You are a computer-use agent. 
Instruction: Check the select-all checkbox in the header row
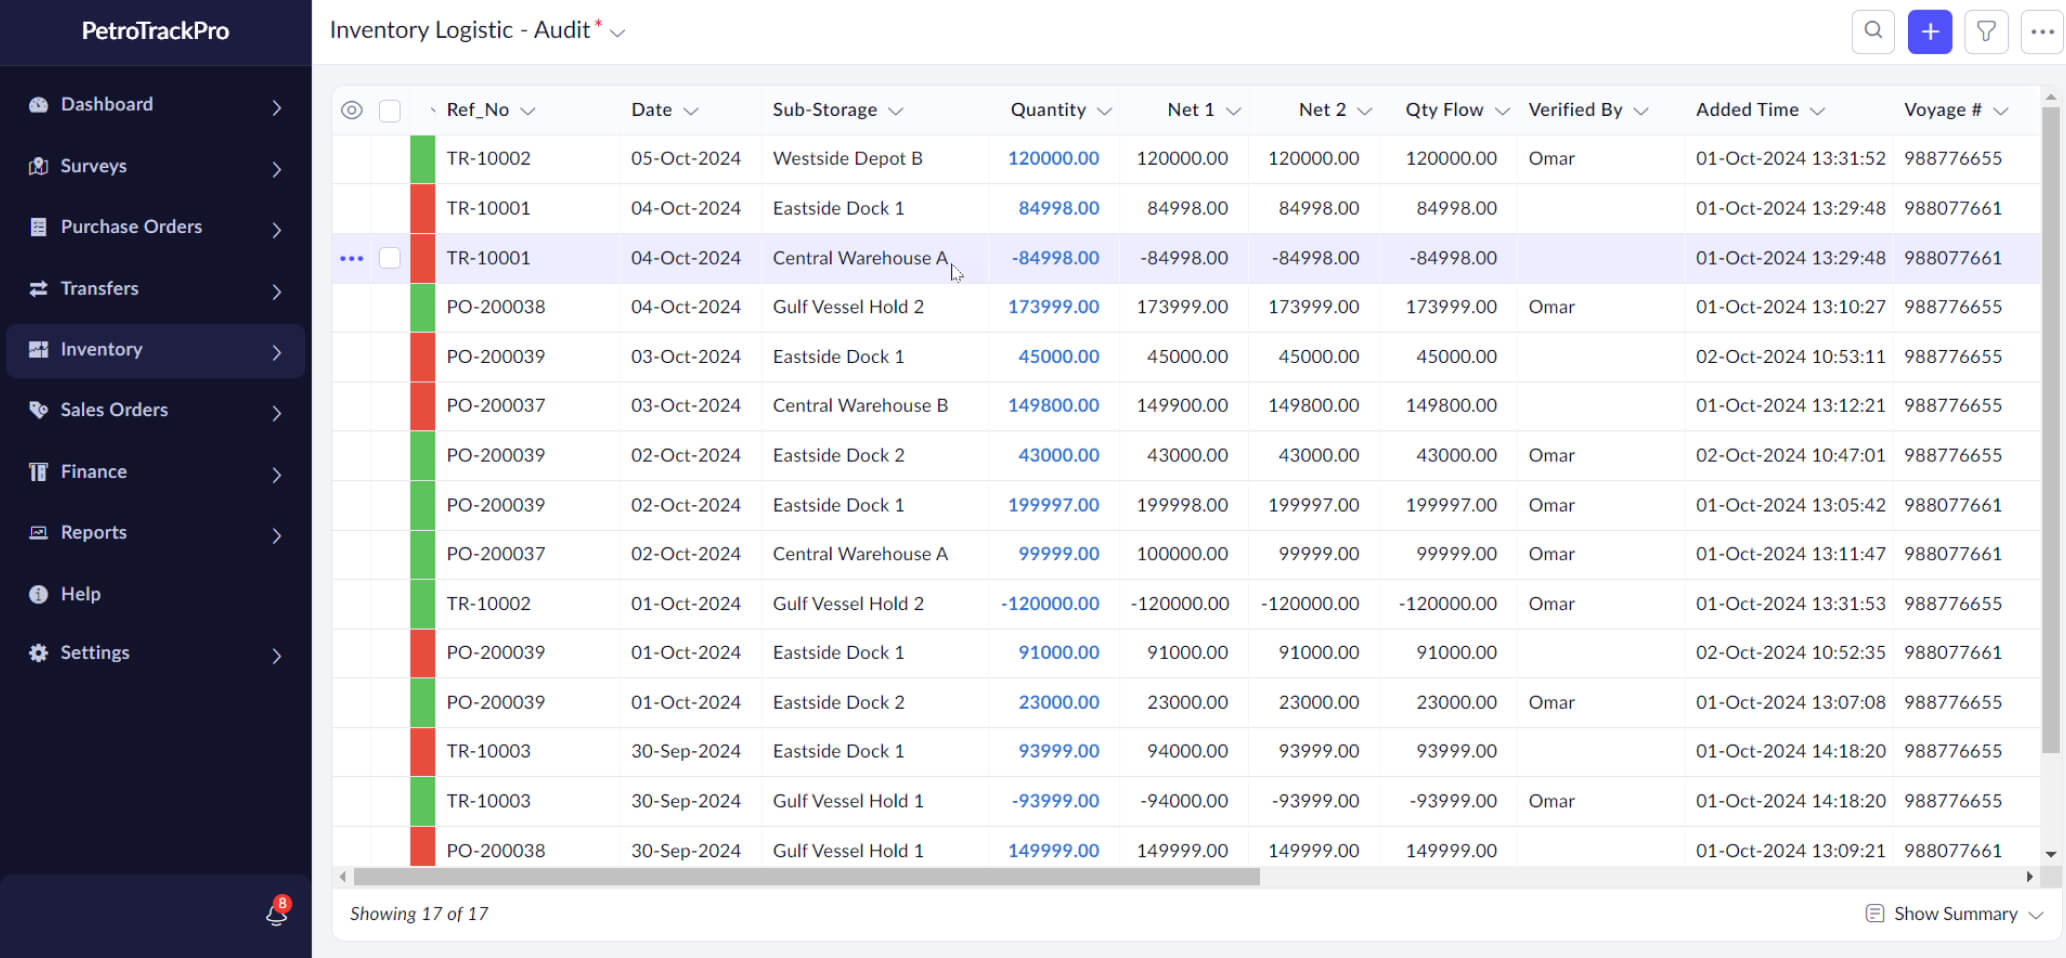[389, 110]
